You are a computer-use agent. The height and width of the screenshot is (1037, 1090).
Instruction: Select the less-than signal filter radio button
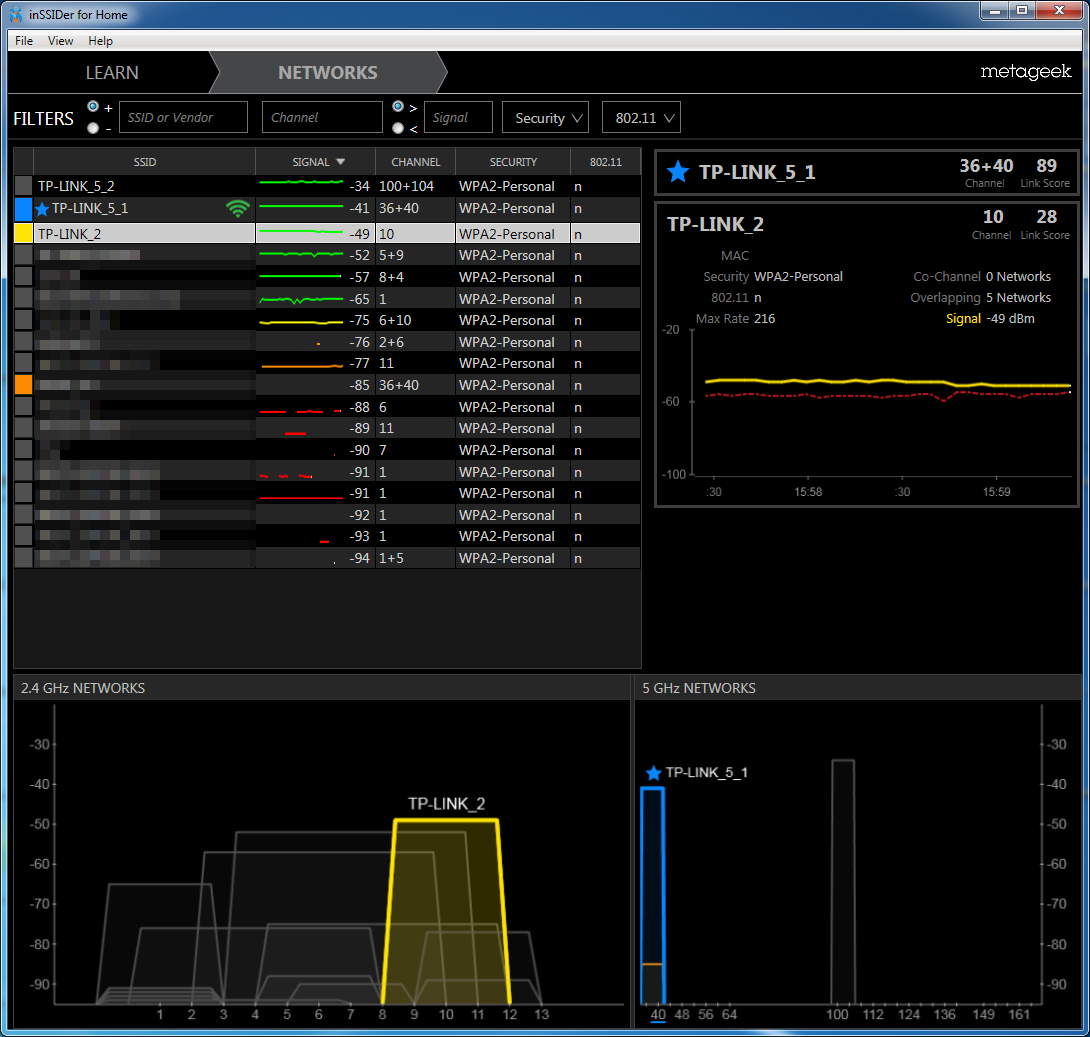coord(398,128)
